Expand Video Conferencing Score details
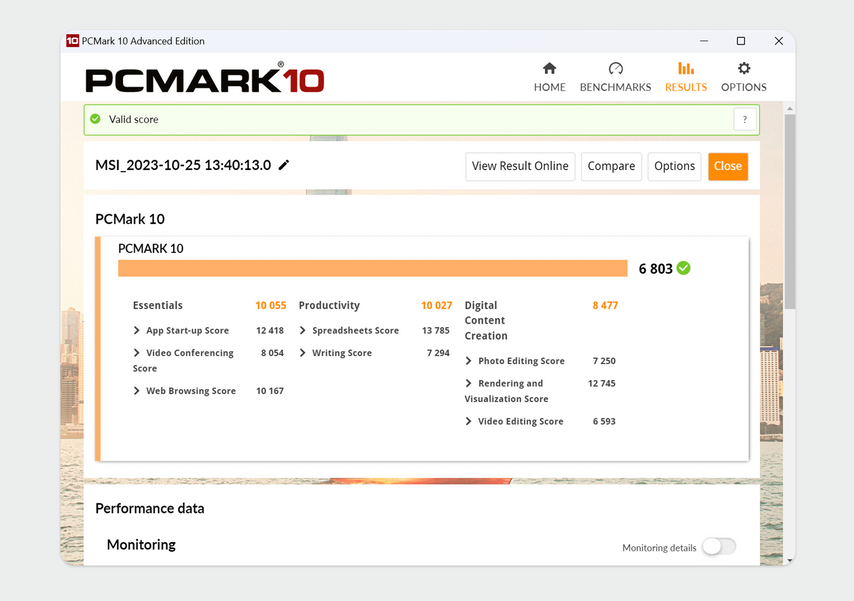The image size is (854, 601). [x=136, y=353]
